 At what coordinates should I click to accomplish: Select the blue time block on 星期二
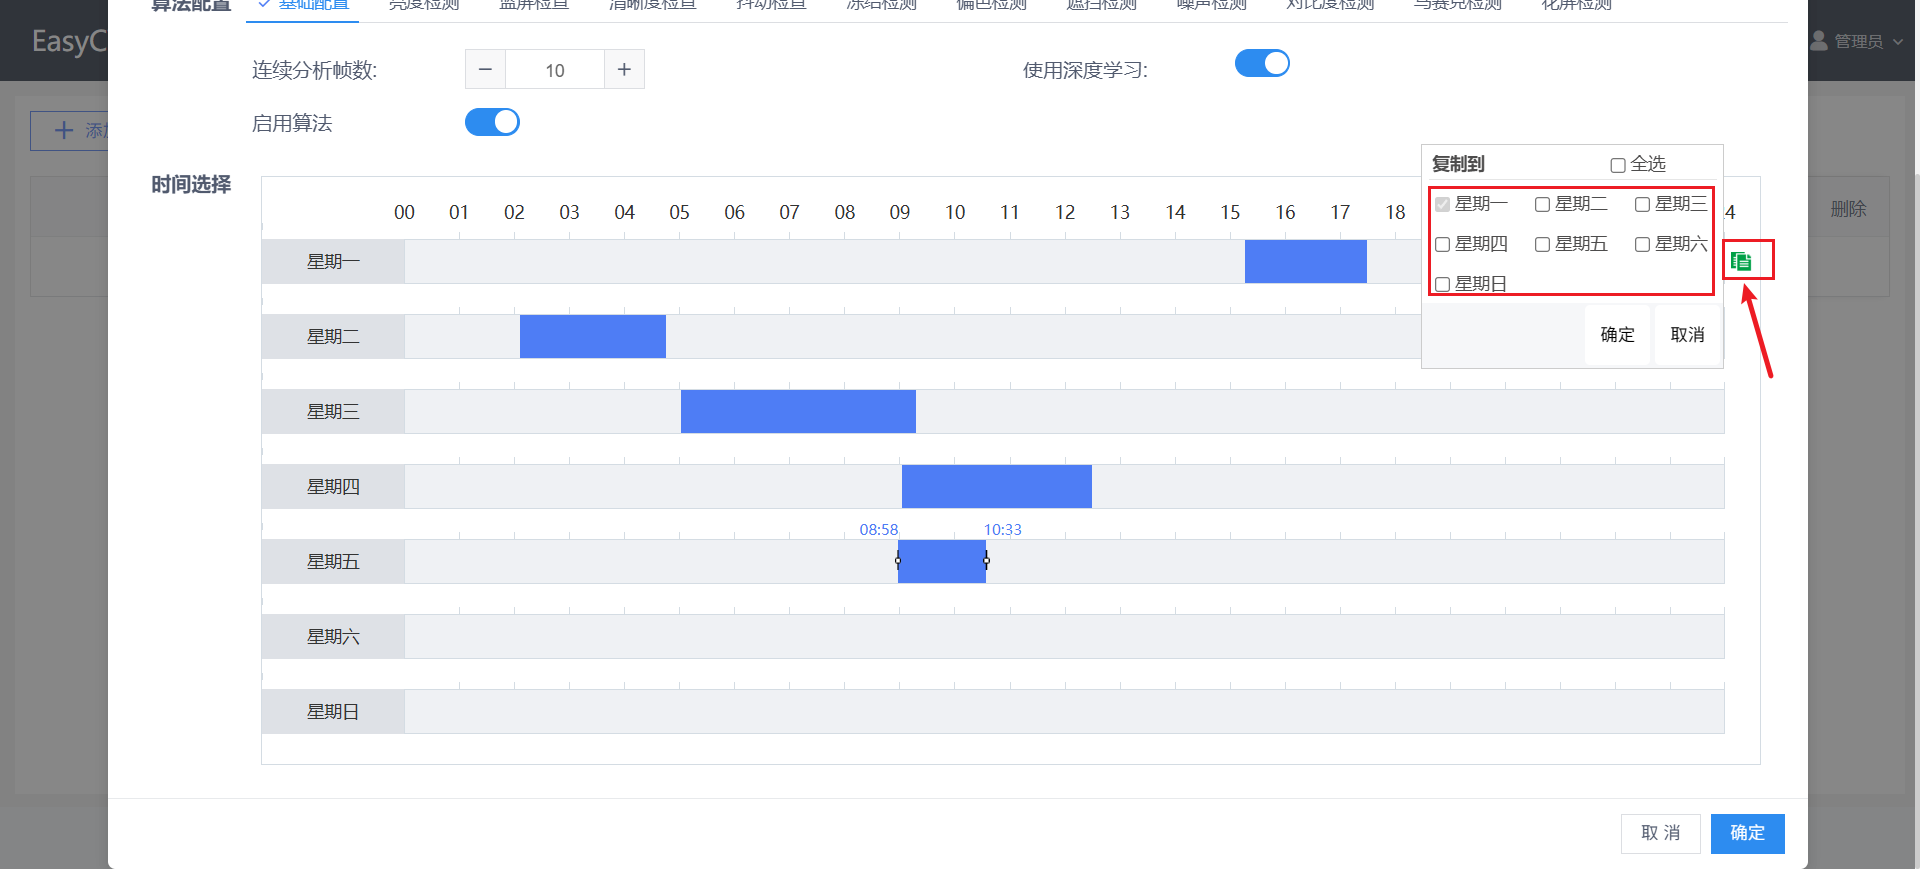pos(592,337)
